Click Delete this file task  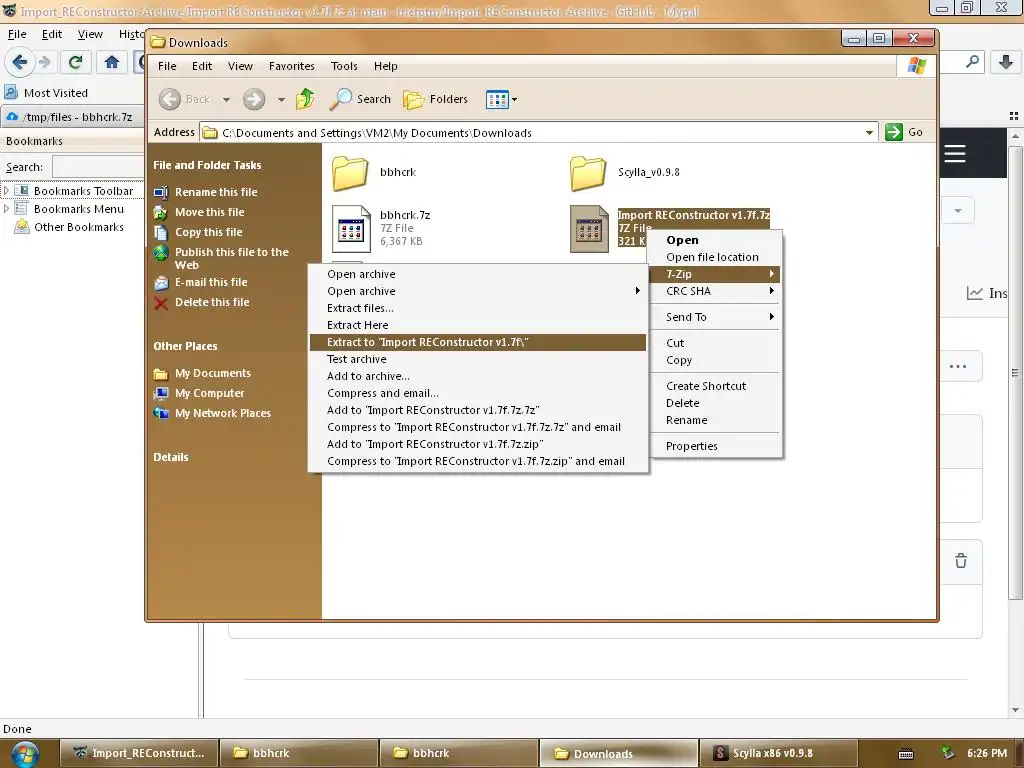pos(212,302)
